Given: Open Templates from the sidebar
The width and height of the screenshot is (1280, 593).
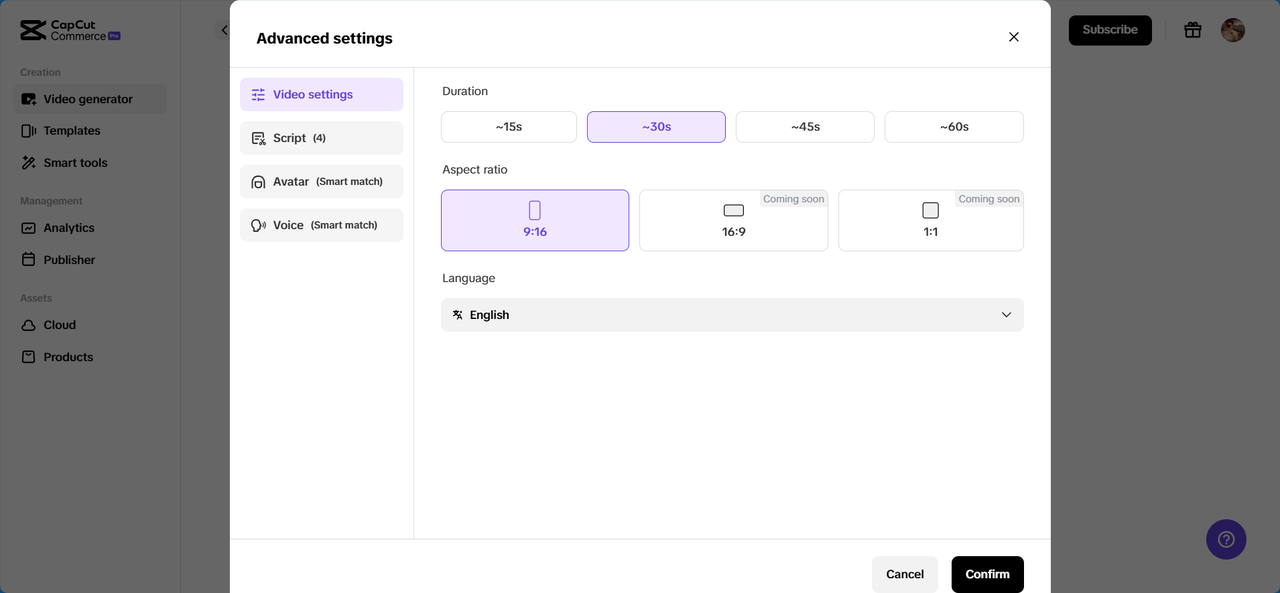Looking at the screenshot, I should pyautogui.click(x=71, y=131).
